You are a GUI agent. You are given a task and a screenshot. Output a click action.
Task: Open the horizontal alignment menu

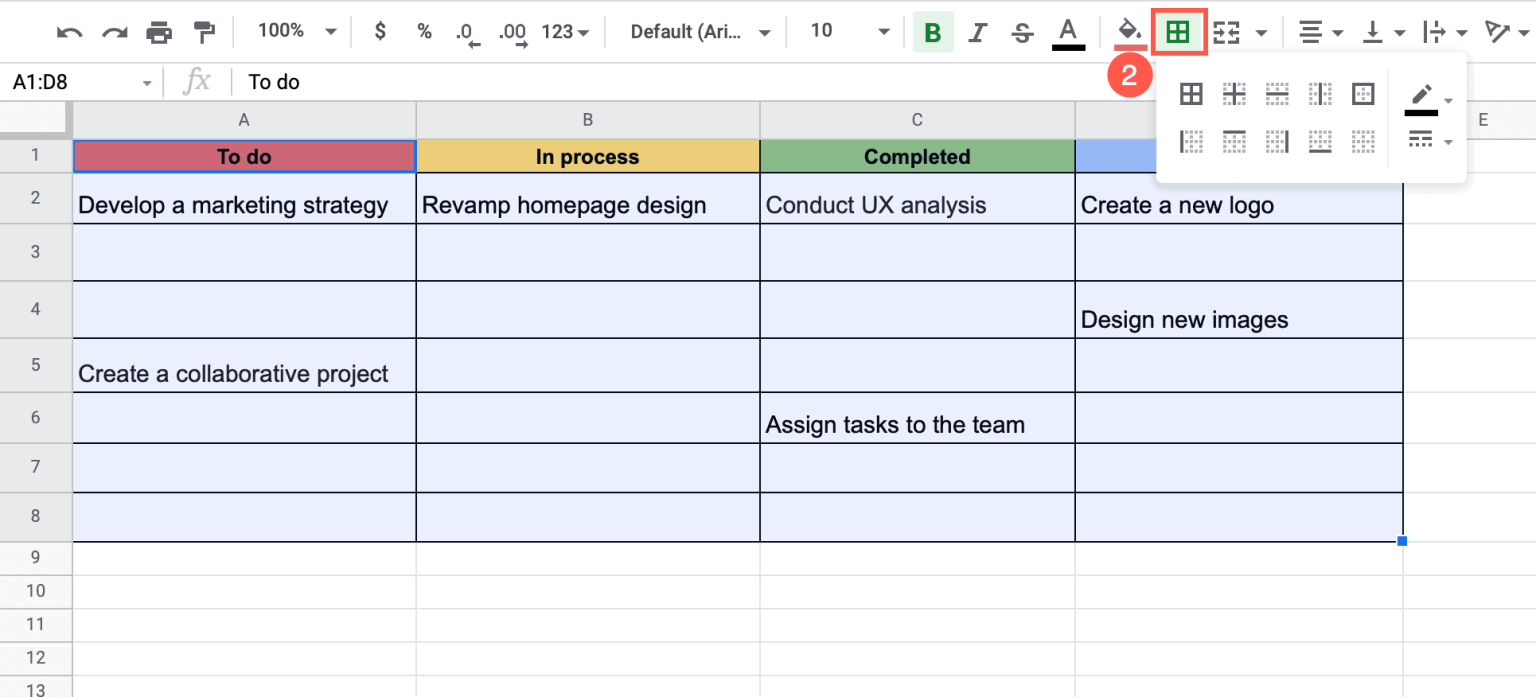pos(1318,31)
